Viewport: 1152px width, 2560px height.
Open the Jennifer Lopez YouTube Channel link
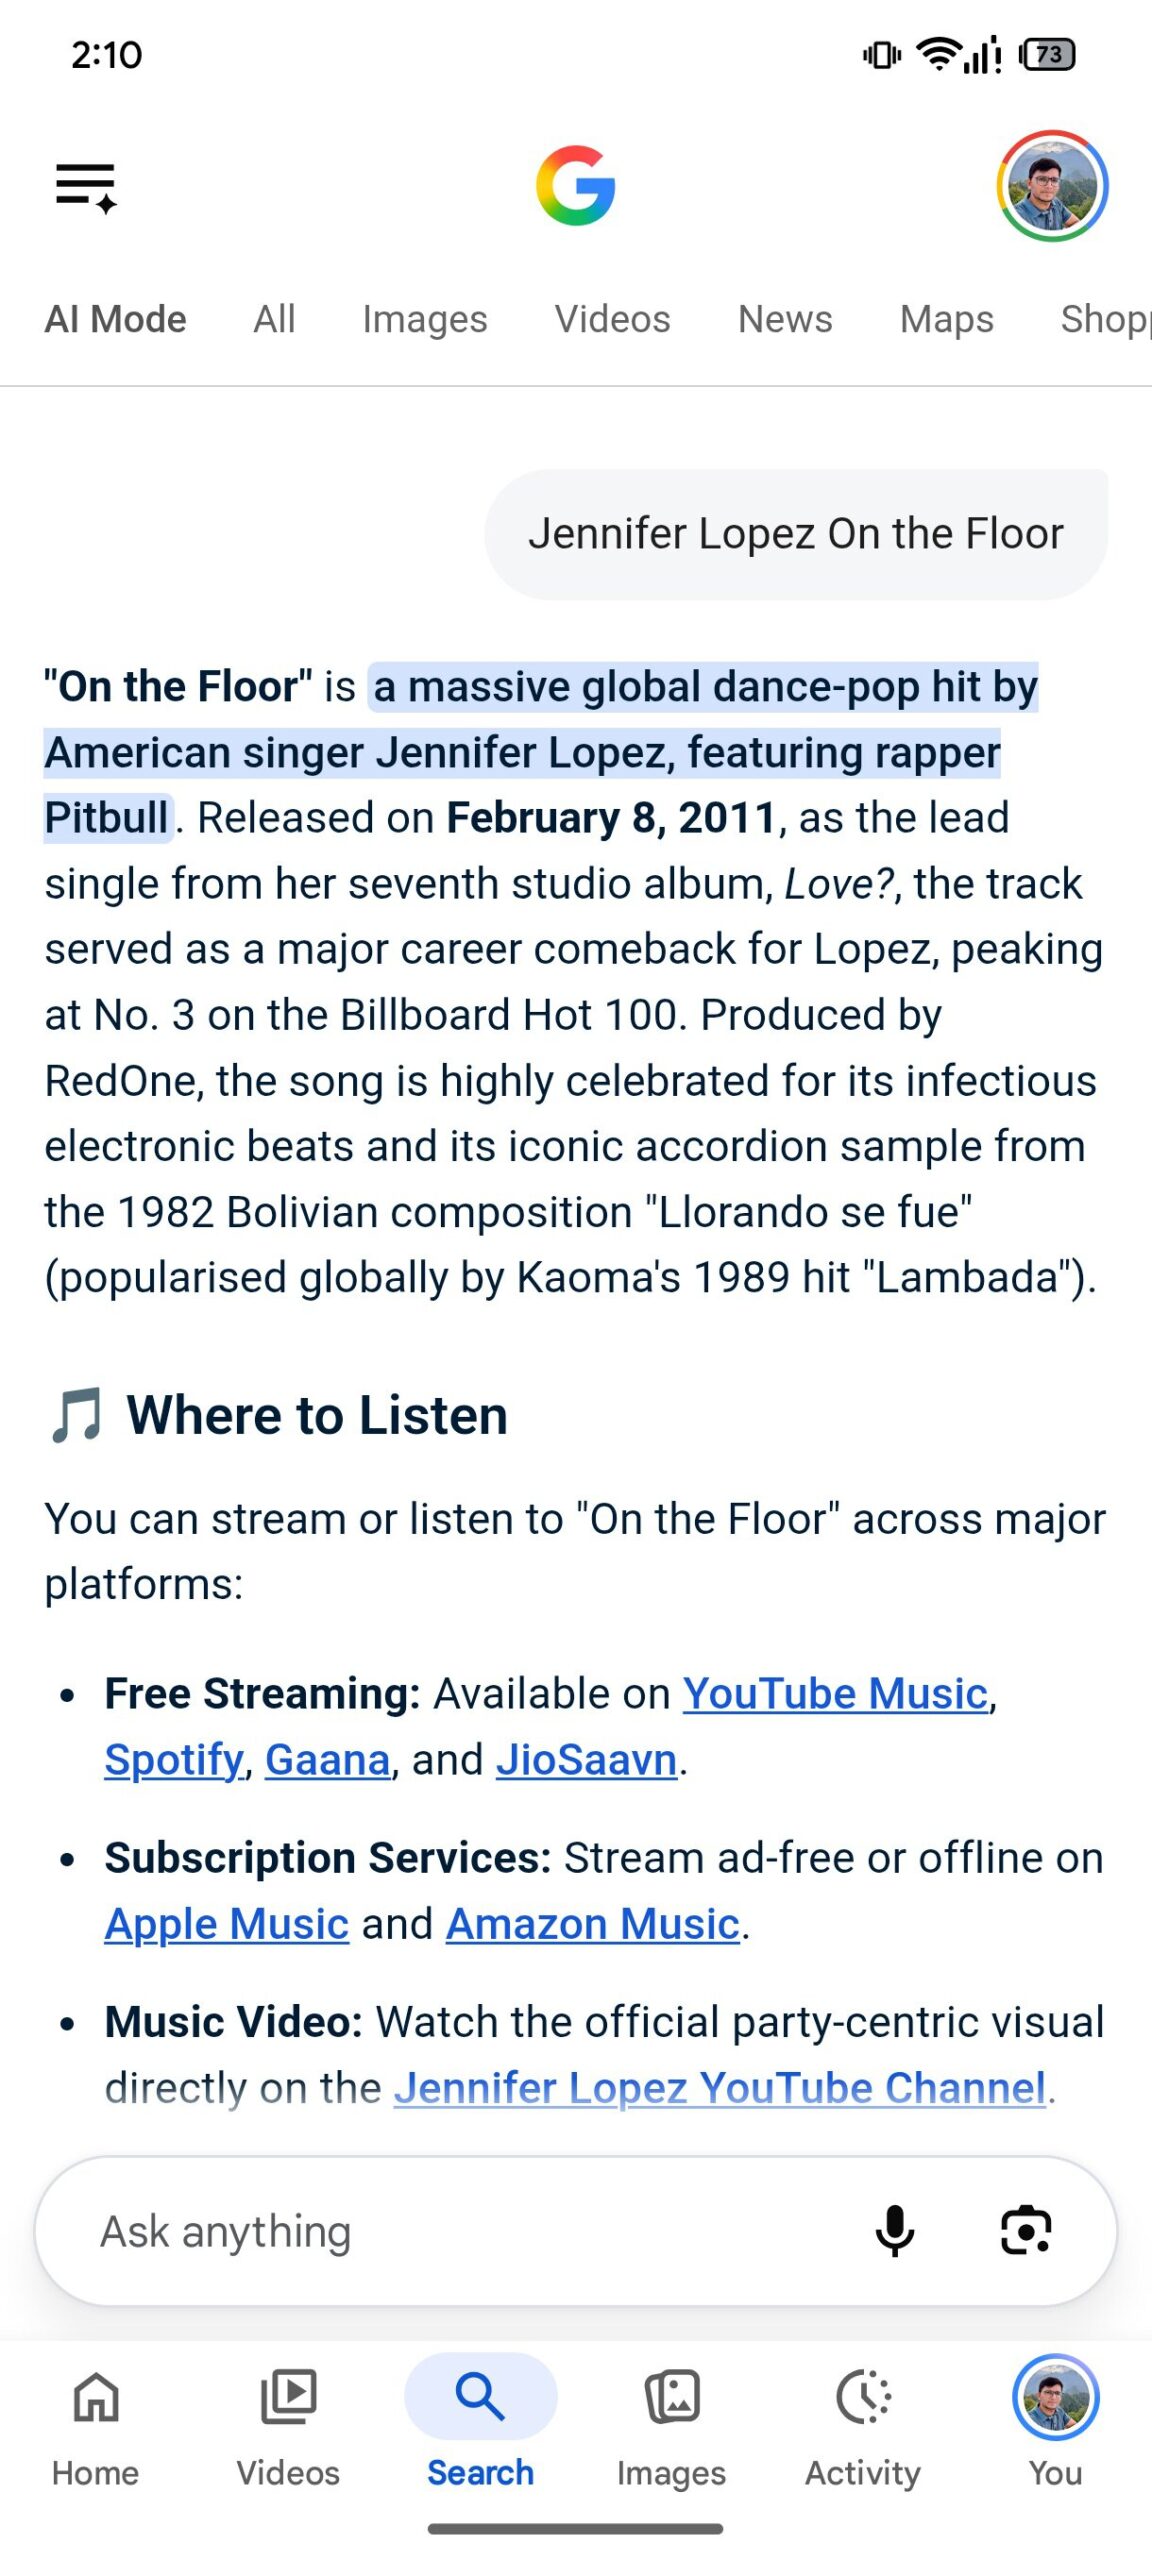coord(720,2088)
